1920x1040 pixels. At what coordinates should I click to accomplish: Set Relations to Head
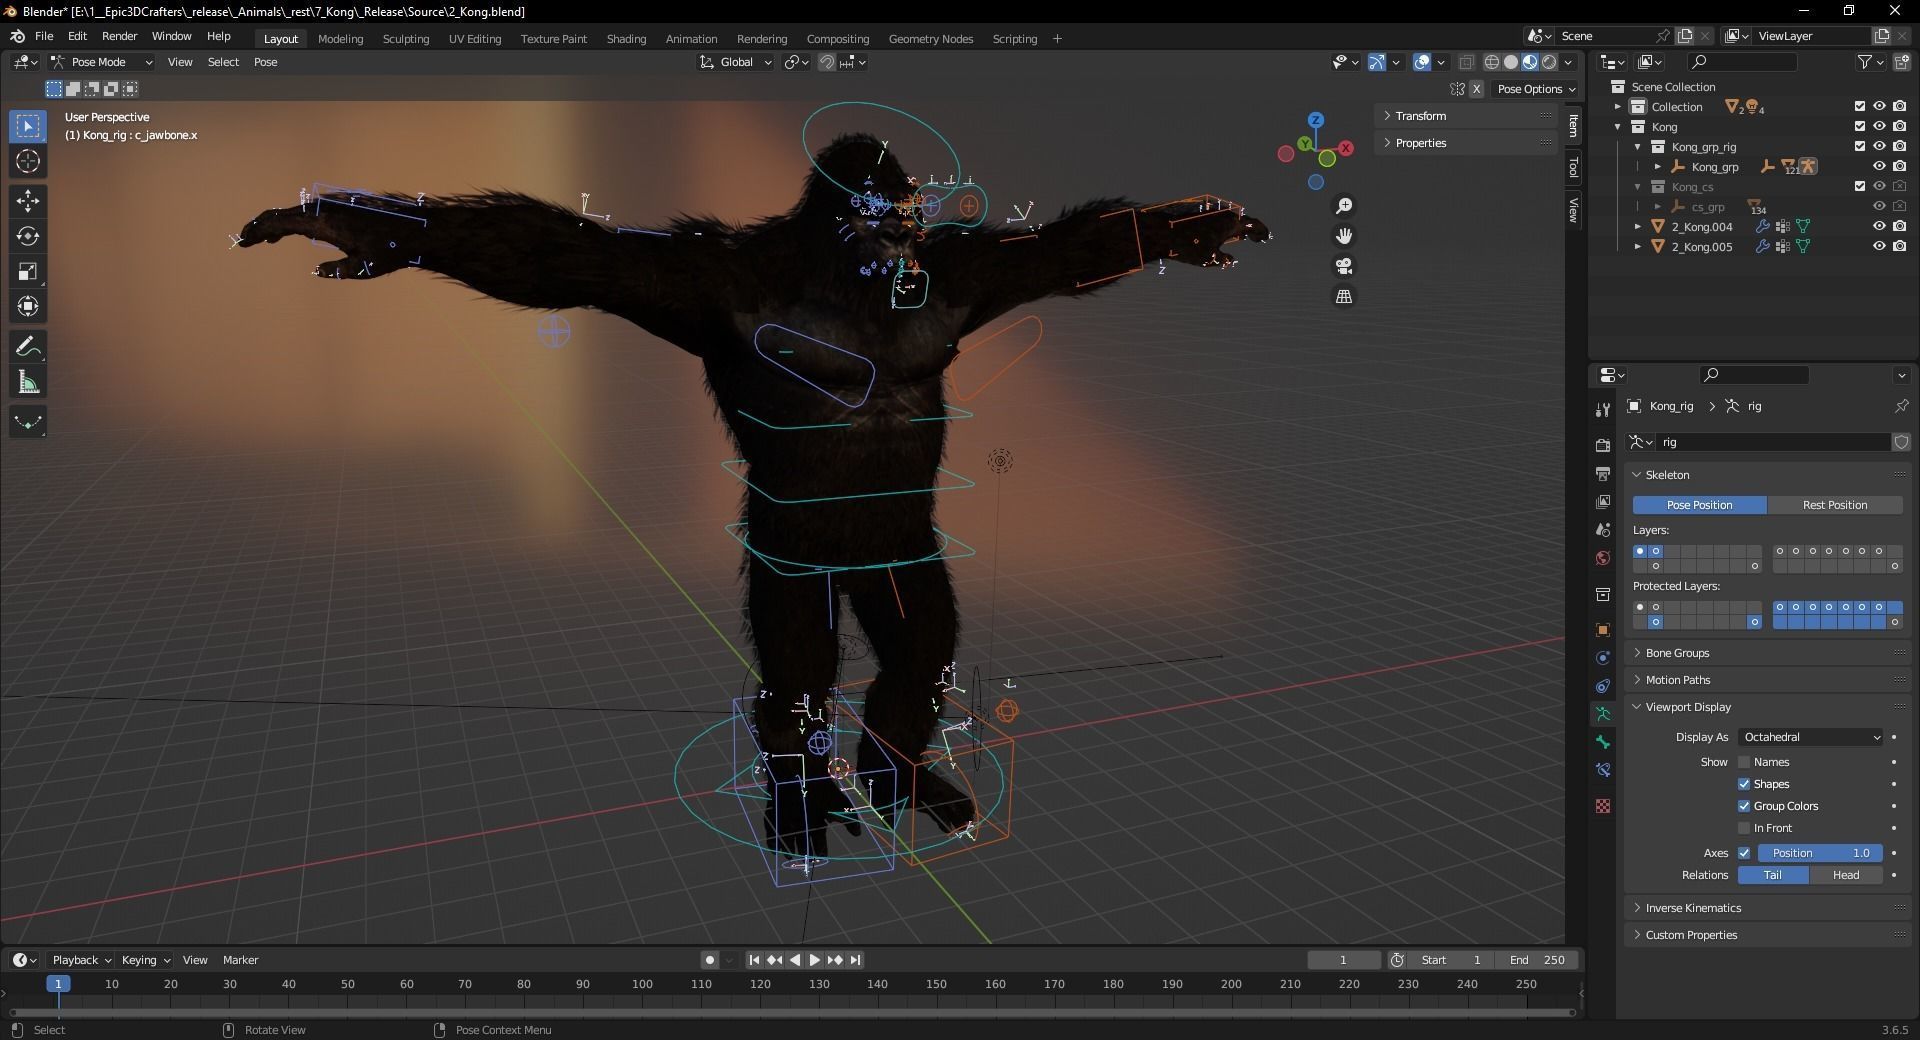click(x=1846, y=875)
